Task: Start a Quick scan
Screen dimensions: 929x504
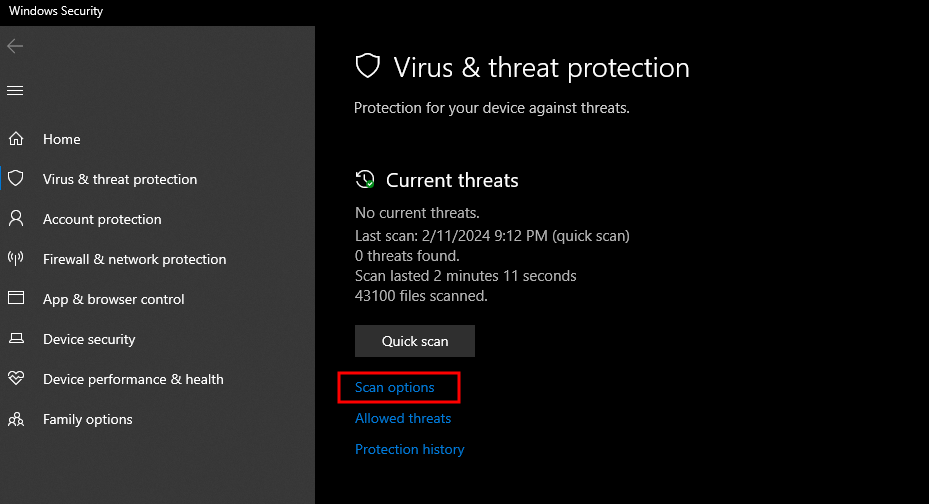Action: click(415, 341)
